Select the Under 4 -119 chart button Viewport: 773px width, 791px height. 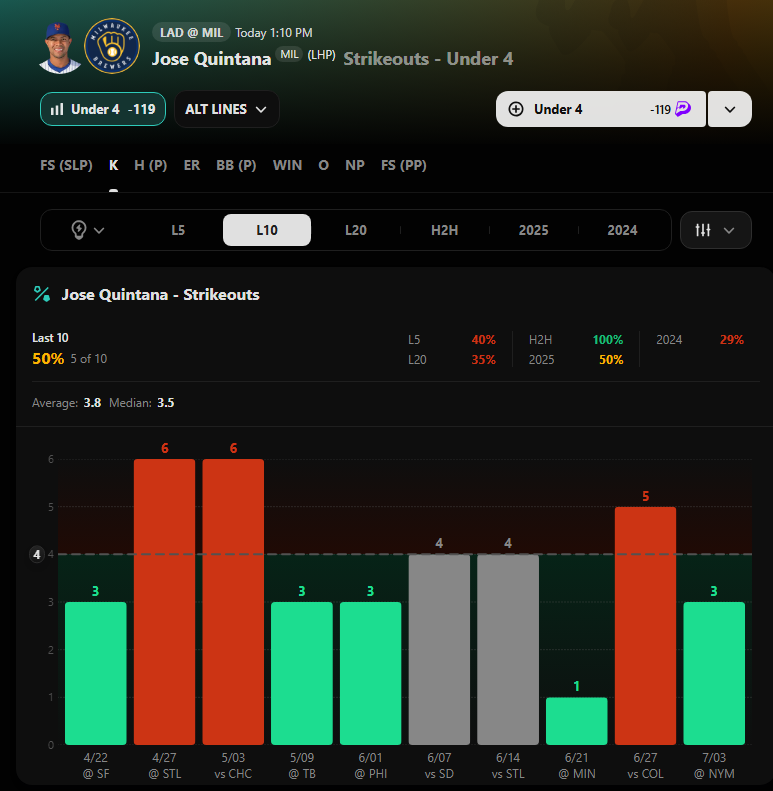[103, 109]
